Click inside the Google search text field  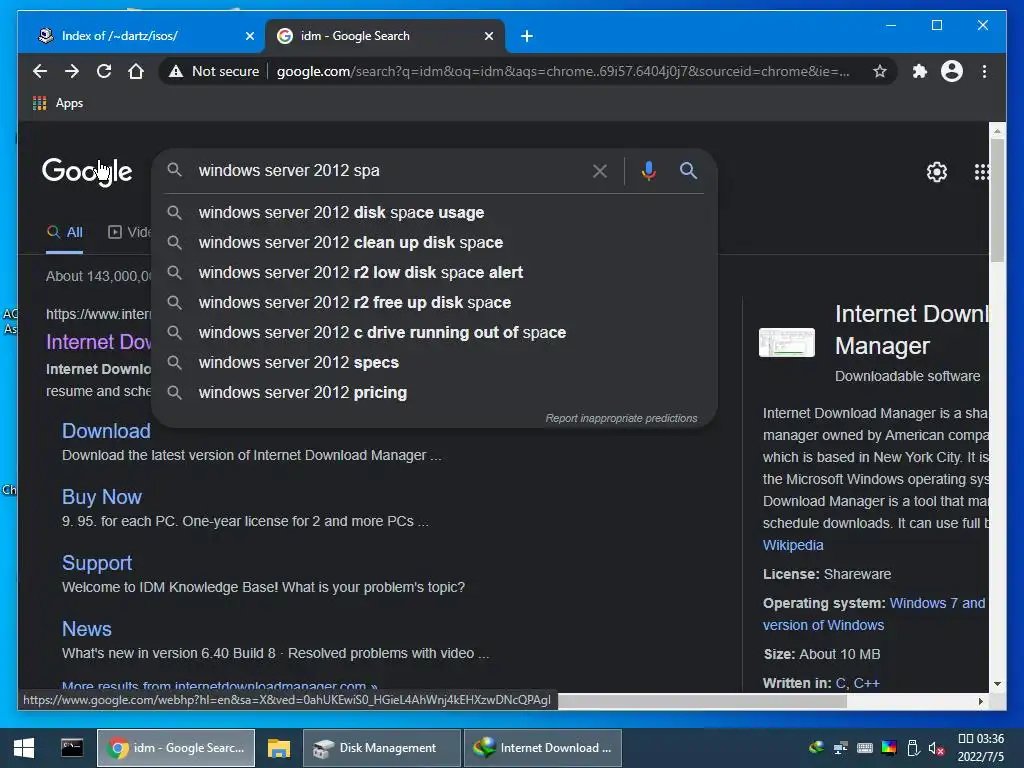point(390,170)
